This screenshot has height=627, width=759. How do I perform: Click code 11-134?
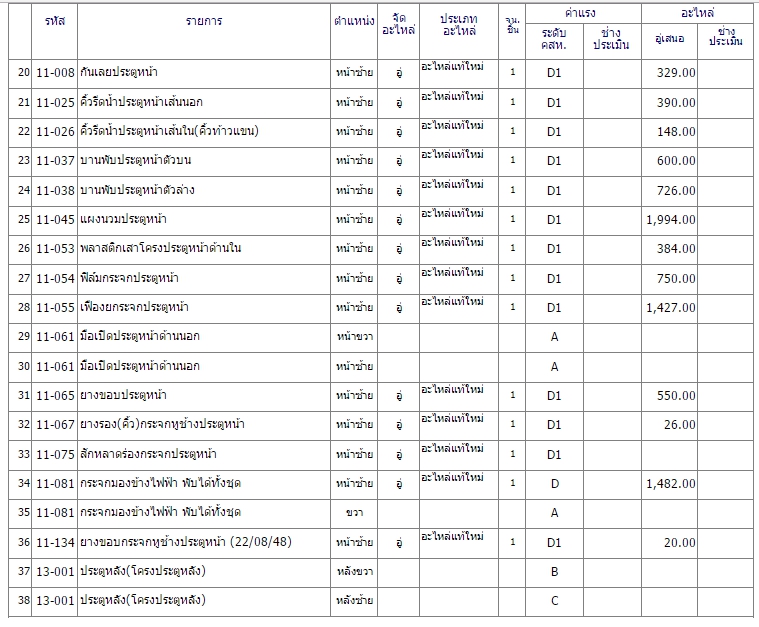point(55,543)
